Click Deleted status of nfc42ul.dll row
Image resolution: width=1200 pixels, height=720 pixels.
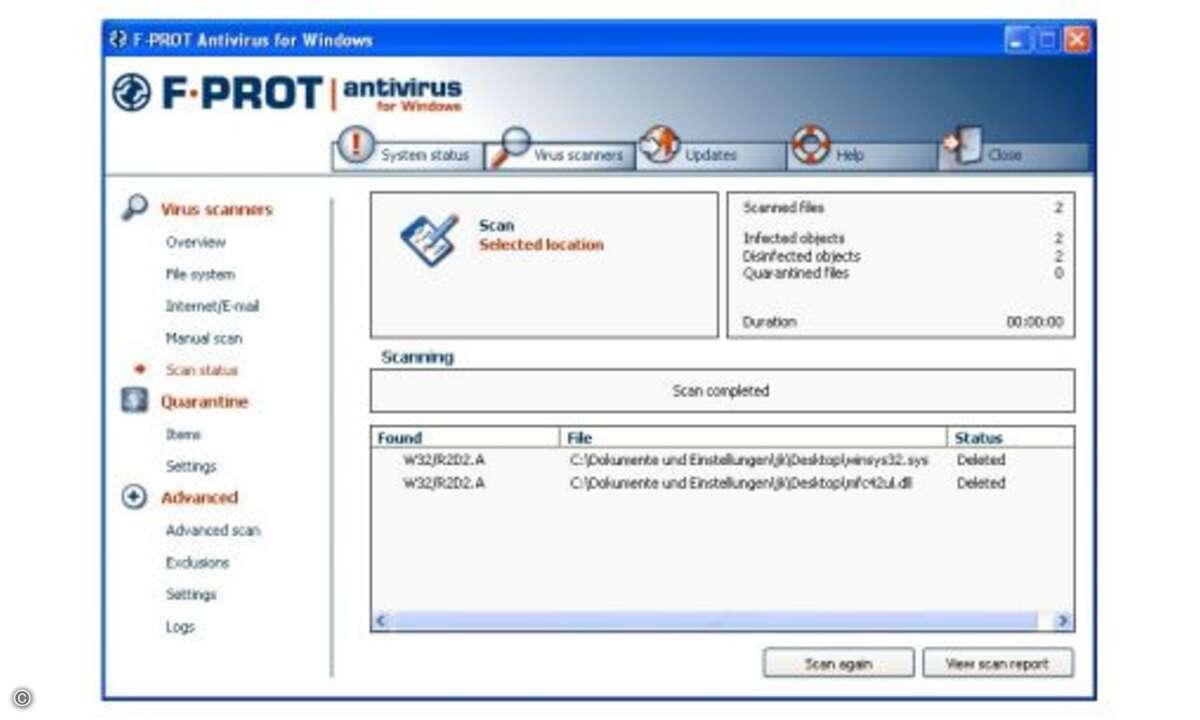pyautogui.click(x=981, y=483)
